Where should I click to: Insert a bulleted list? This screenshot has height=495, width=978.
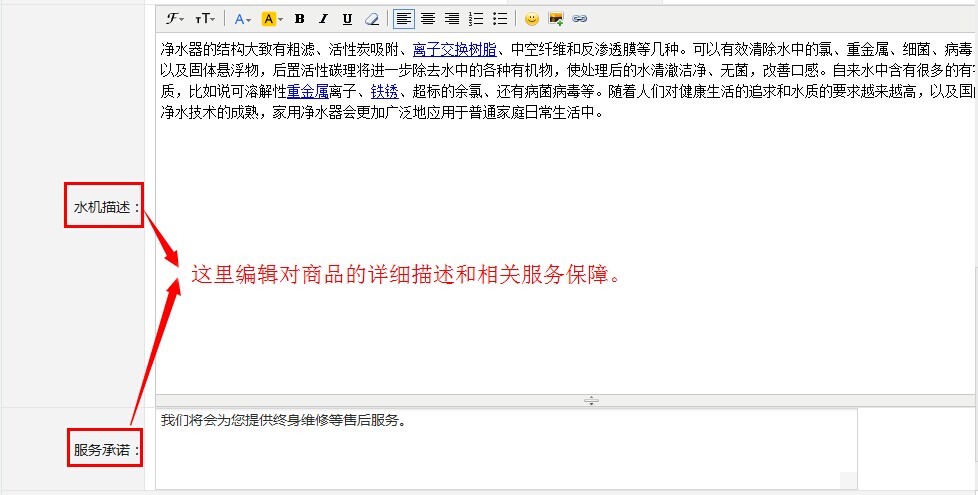tap(500, 19)
